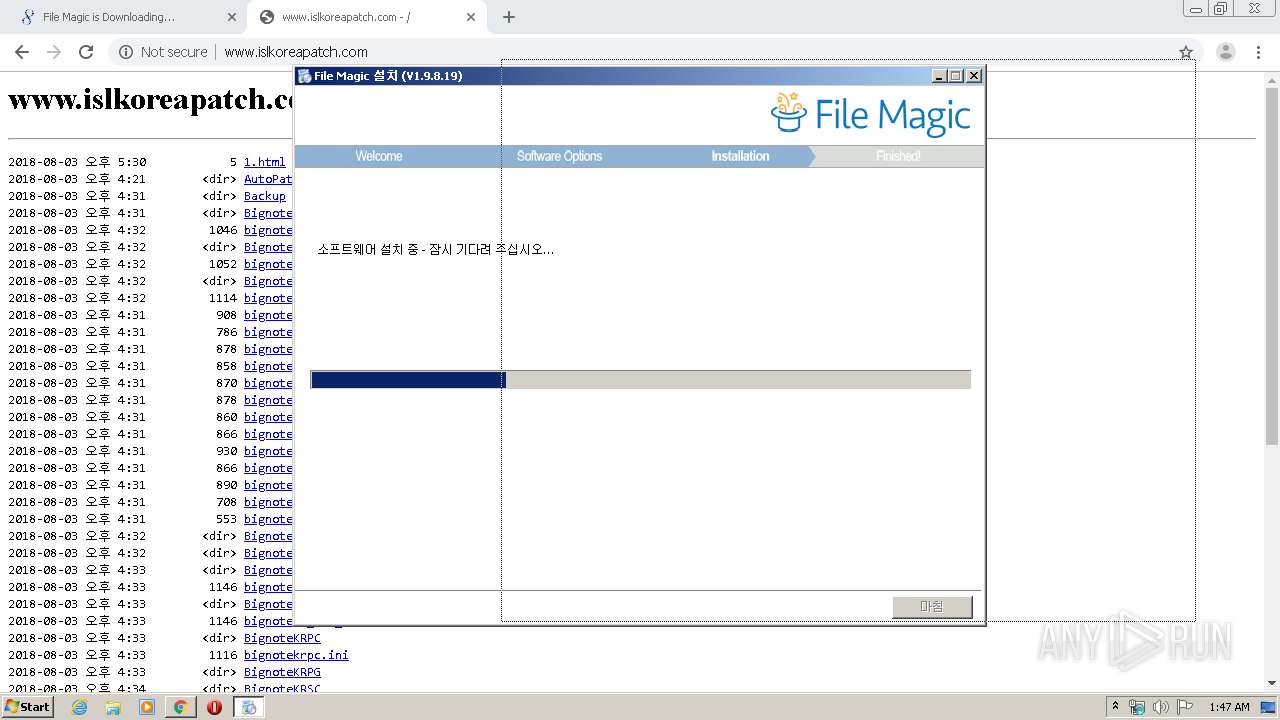Switch to www.islkoreapatch.com tab
Image resolution: width=1280 pixels, height=720 pixels.
(x=367, y=17)
